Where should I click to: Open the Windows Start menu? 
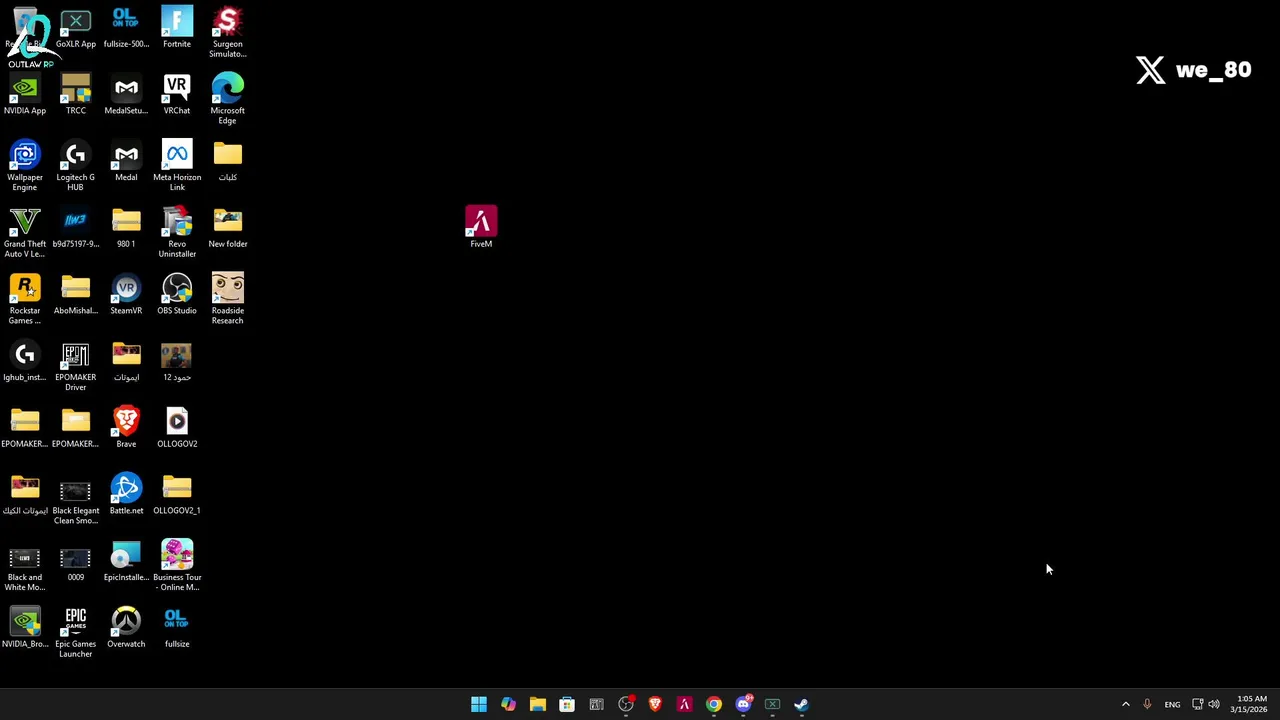(x=479, y=704)
